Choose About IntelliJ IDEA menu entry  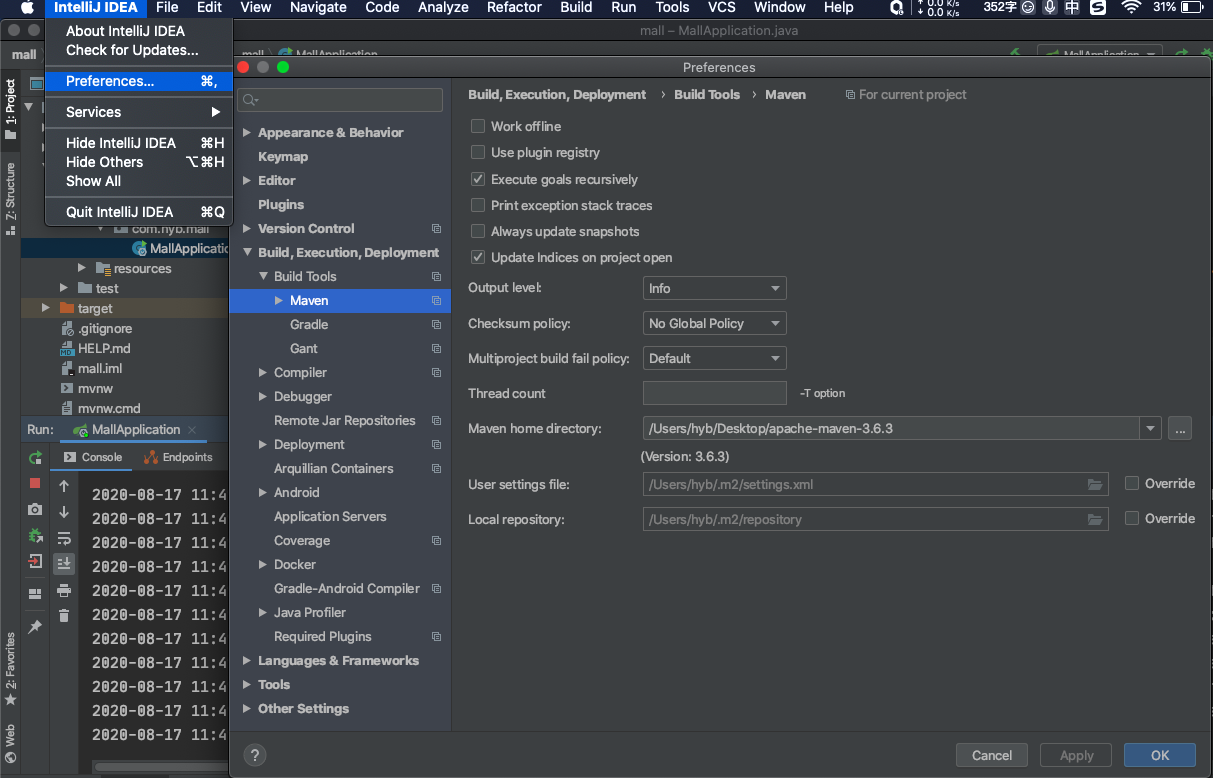tap(139, 31)
